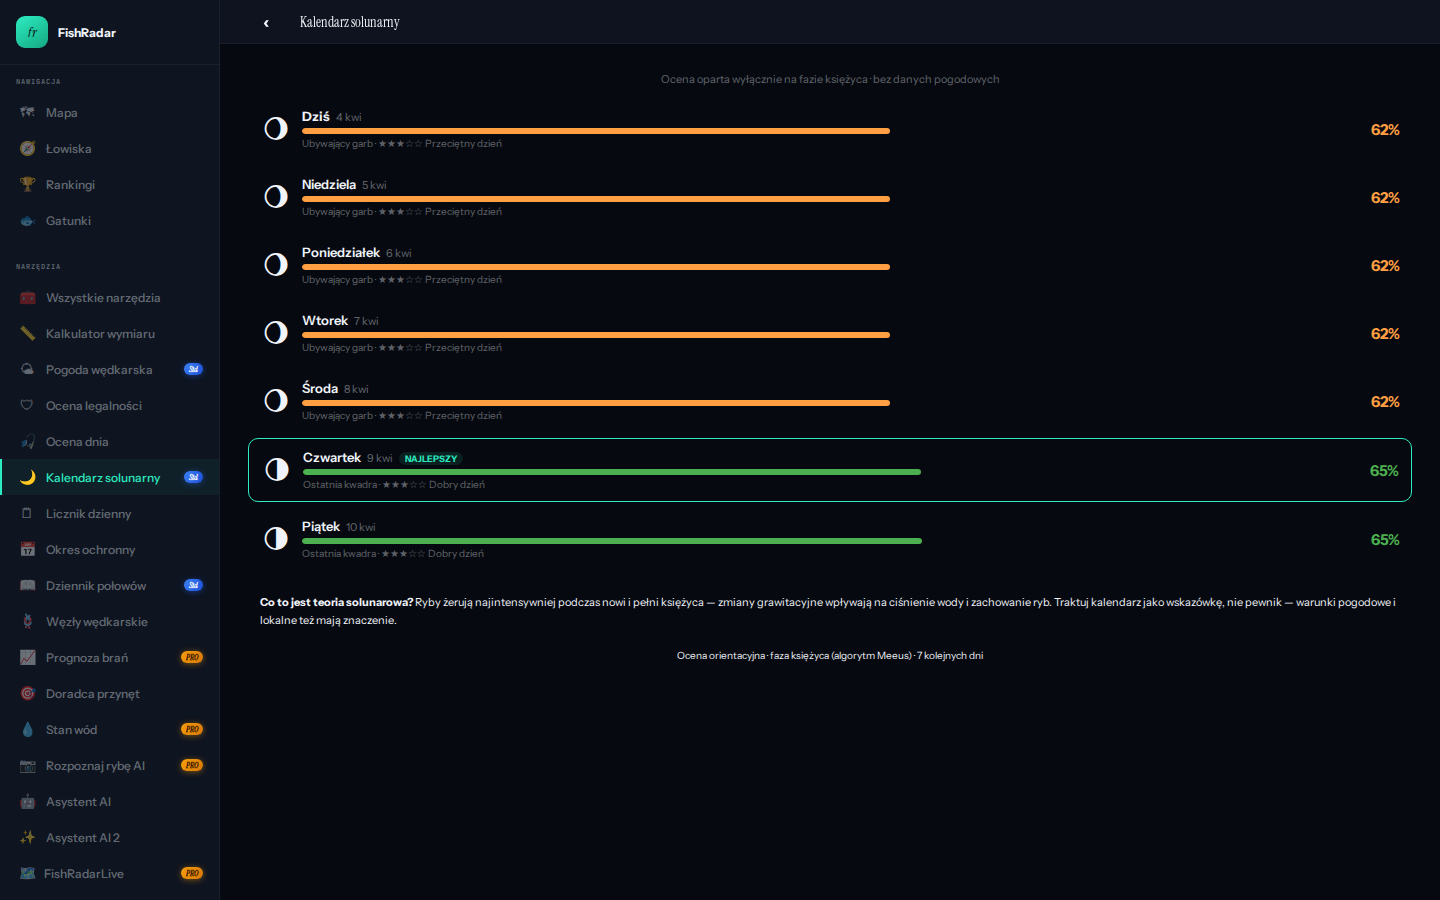Select the Rankingi trophy icon
The height and width of the screenshot is (900, 1440).
point(27,185)
